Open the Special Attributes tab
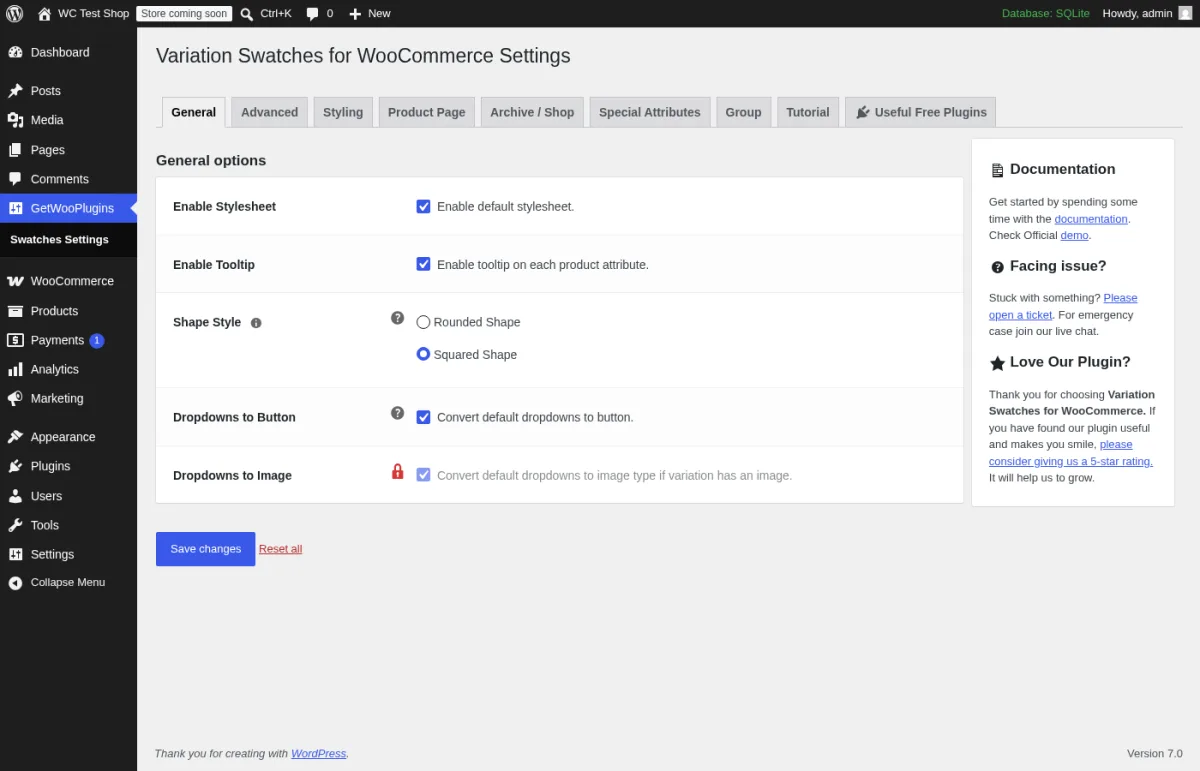The height and width of the screenshot is (771, 1200). (x=650, y=112)
